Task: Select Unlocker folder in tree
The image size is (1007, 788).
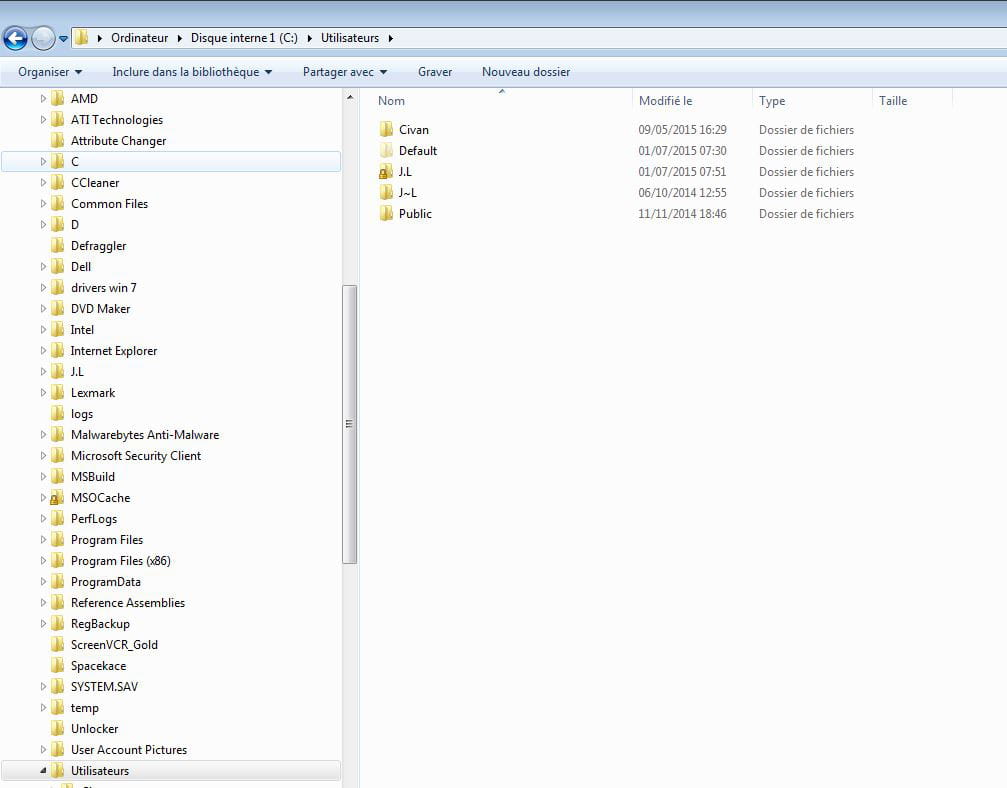Action: 94,729
